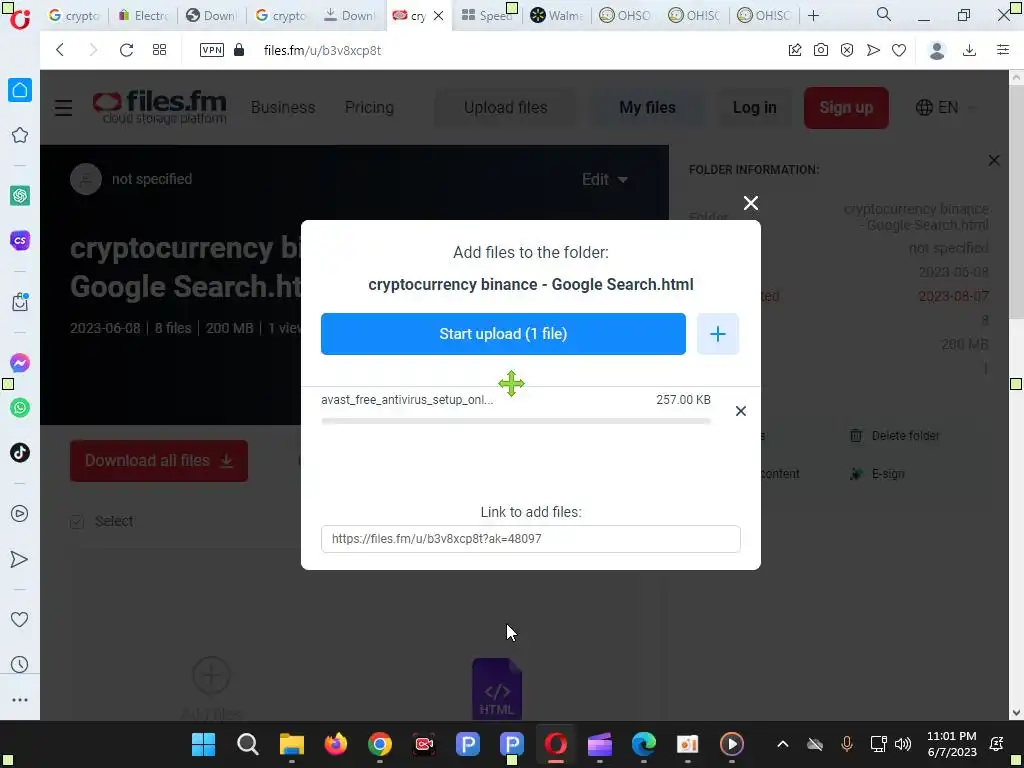Open the shopping bag sidebar icon
This screenshot has height=768, width=1024.
pos(20,302)
